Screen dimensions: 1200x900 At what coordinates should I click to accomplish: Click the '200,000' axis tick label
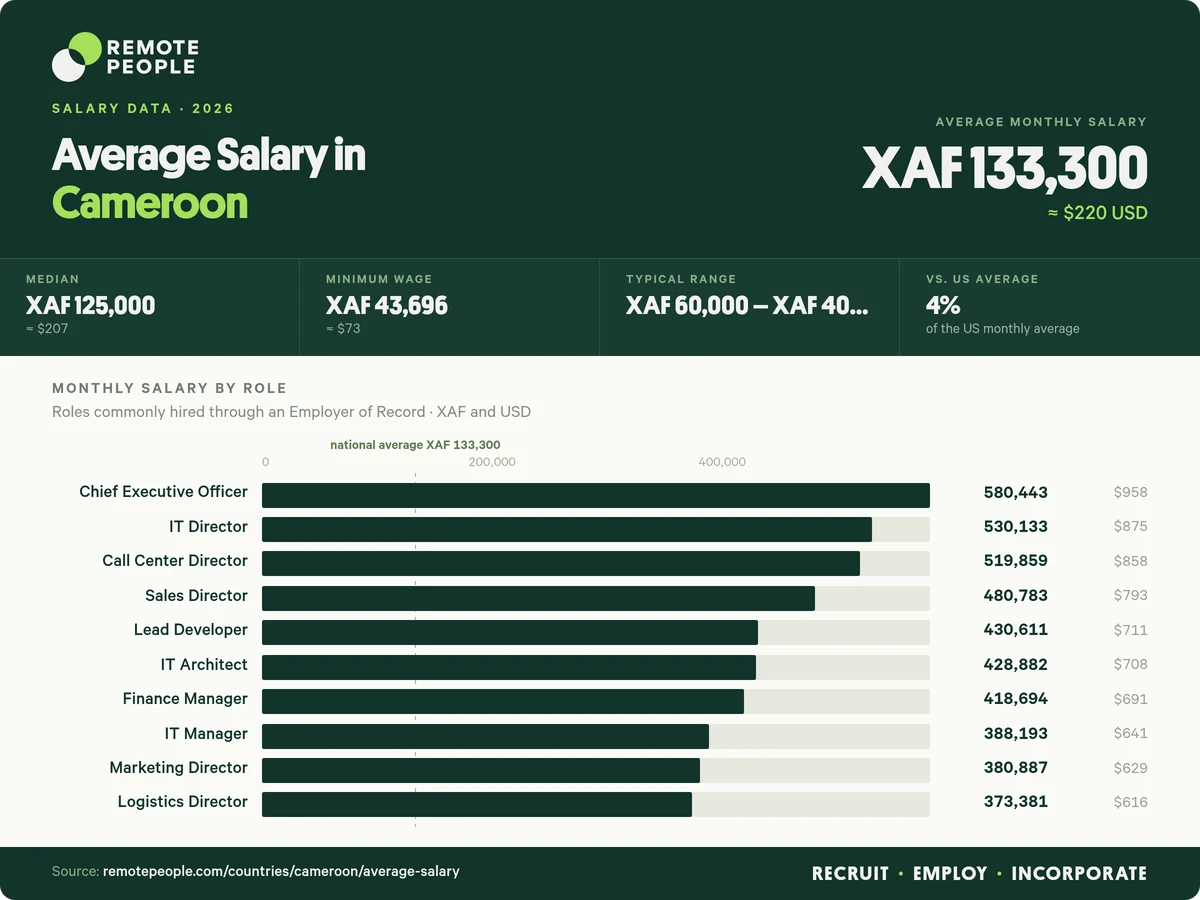point(492,462)
